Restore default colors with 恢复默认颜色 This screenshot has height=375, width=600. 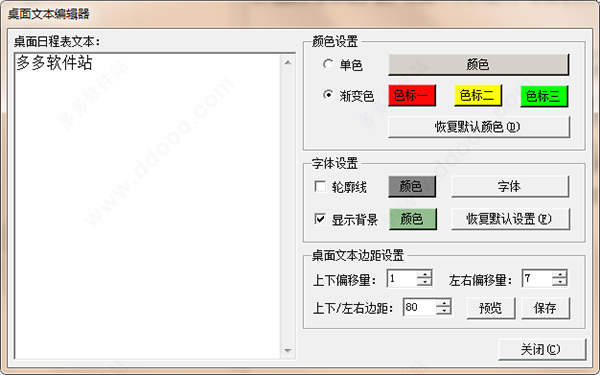478,127
